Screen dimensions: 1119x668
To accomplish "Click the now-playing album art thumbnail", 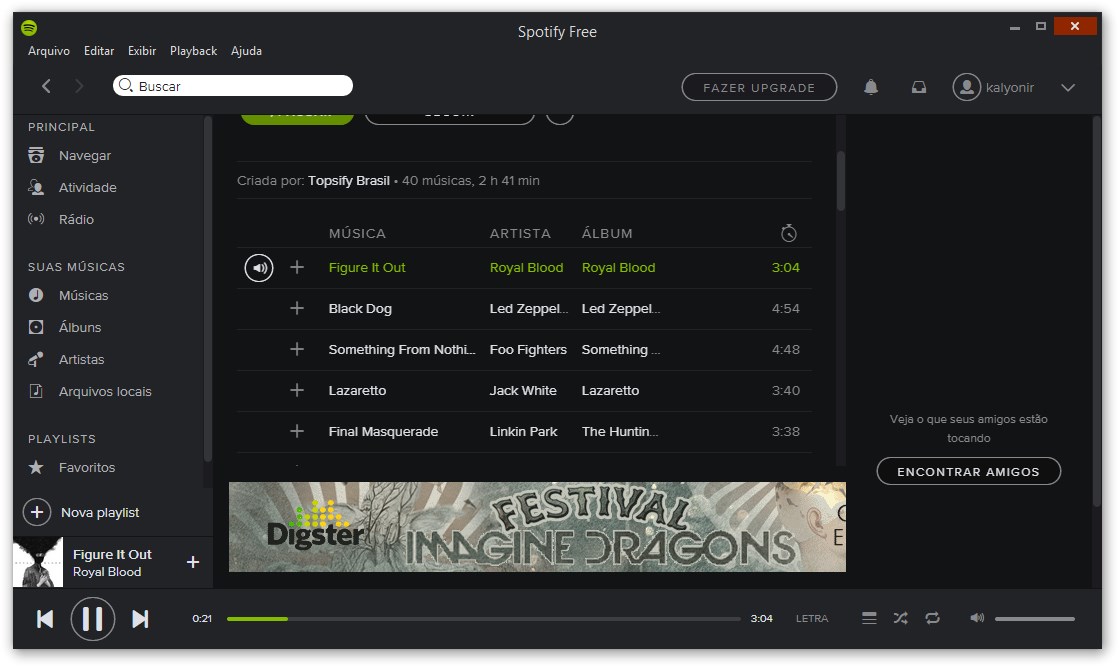I will point(39,562).
